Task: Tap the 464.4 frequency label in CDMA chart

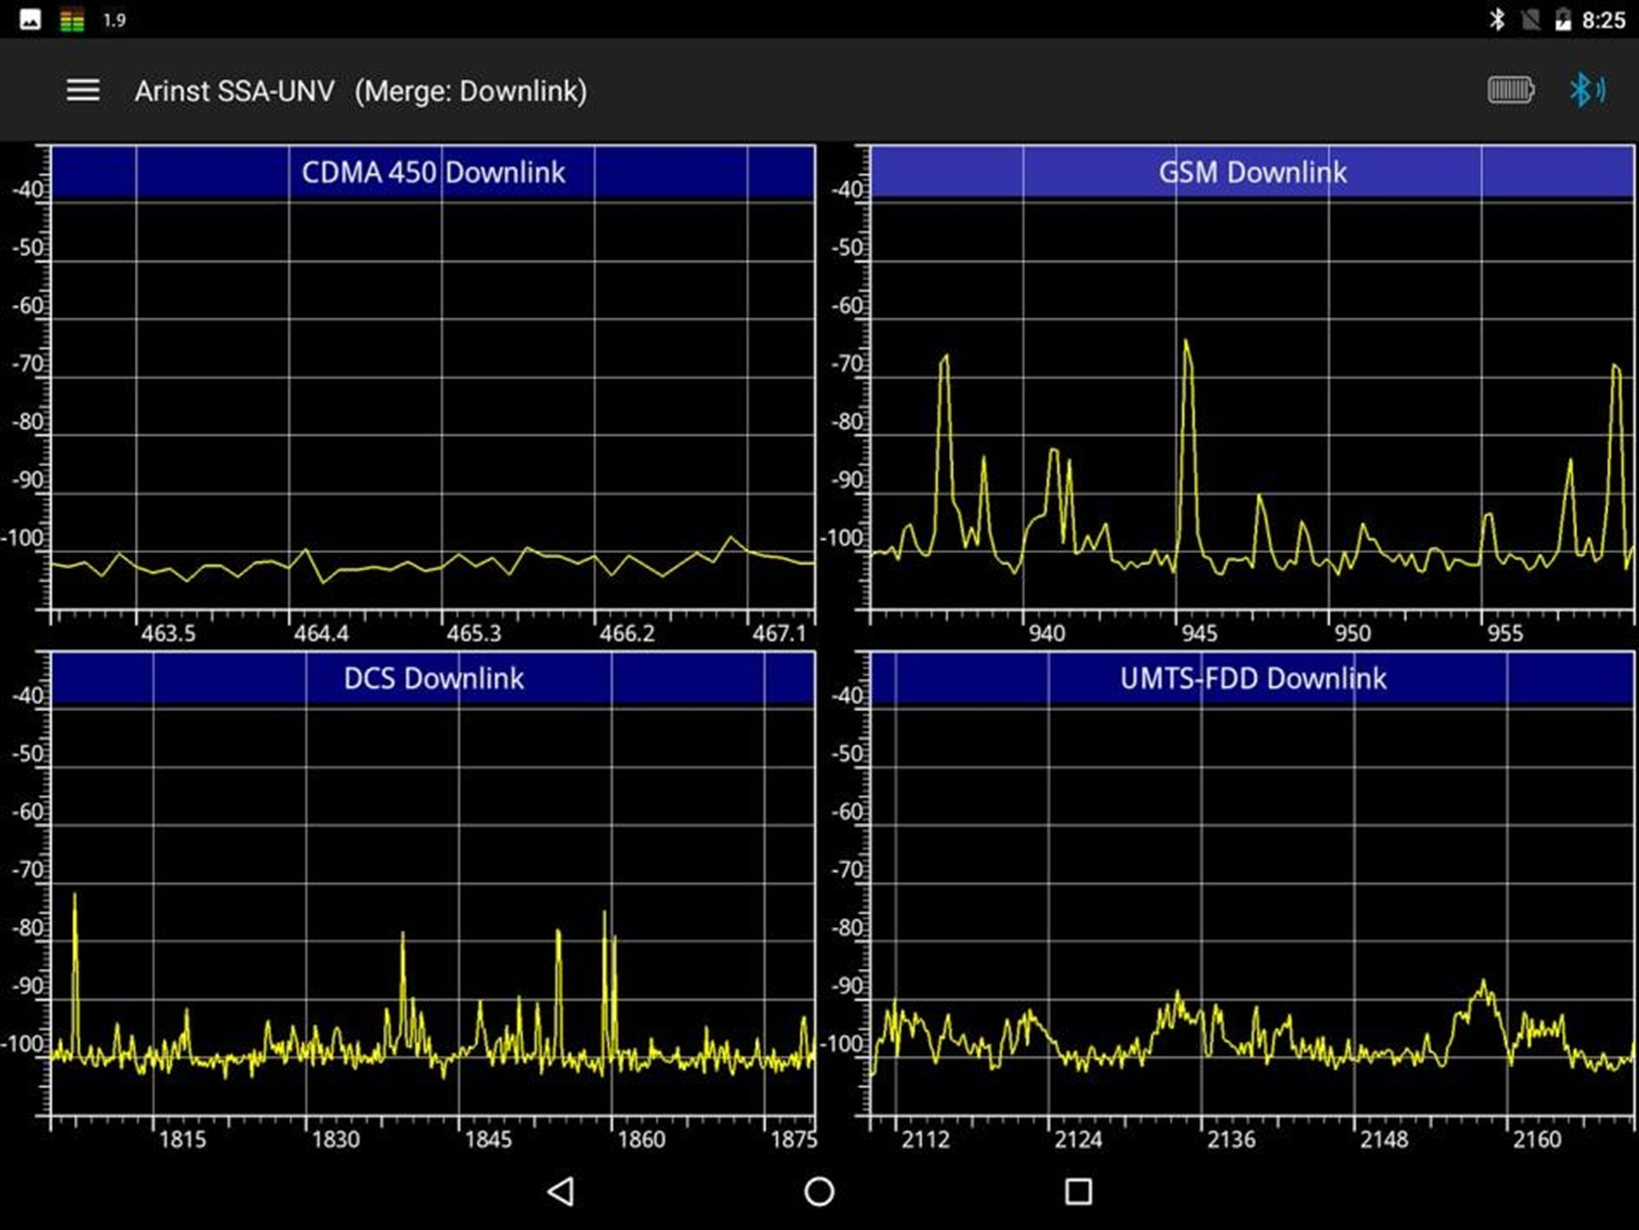Action: click(x=321, y=633)
